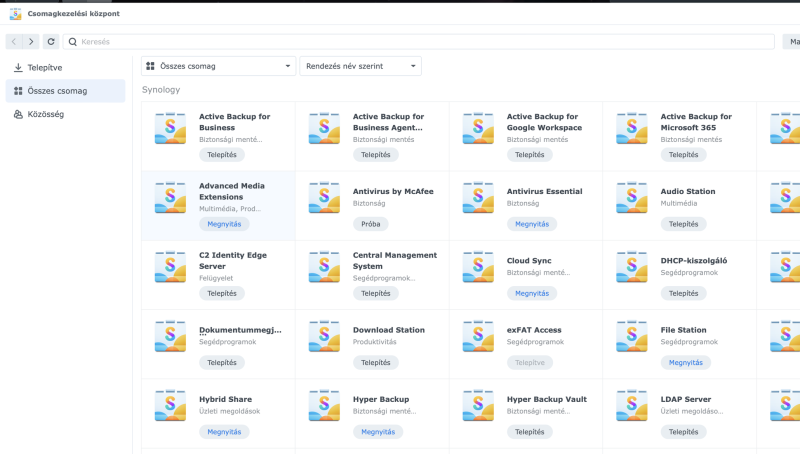Click the Cloud Sync icon

[x=478, y=267]
